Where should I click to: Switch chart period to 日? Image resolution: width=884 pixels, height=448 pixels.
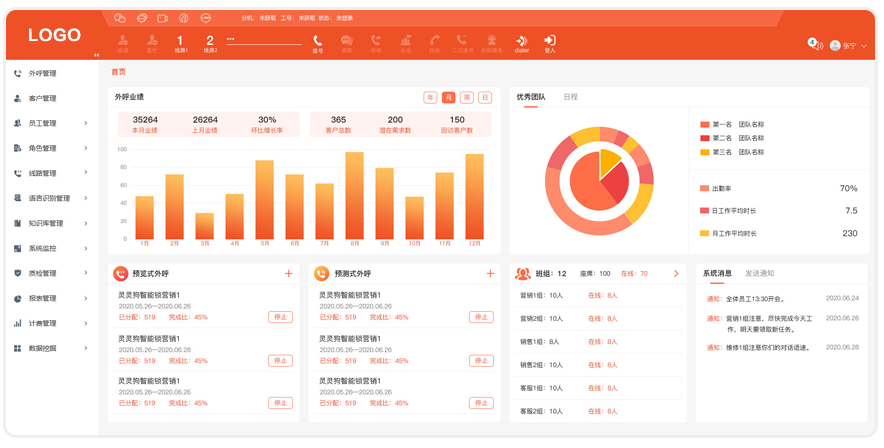485,98
